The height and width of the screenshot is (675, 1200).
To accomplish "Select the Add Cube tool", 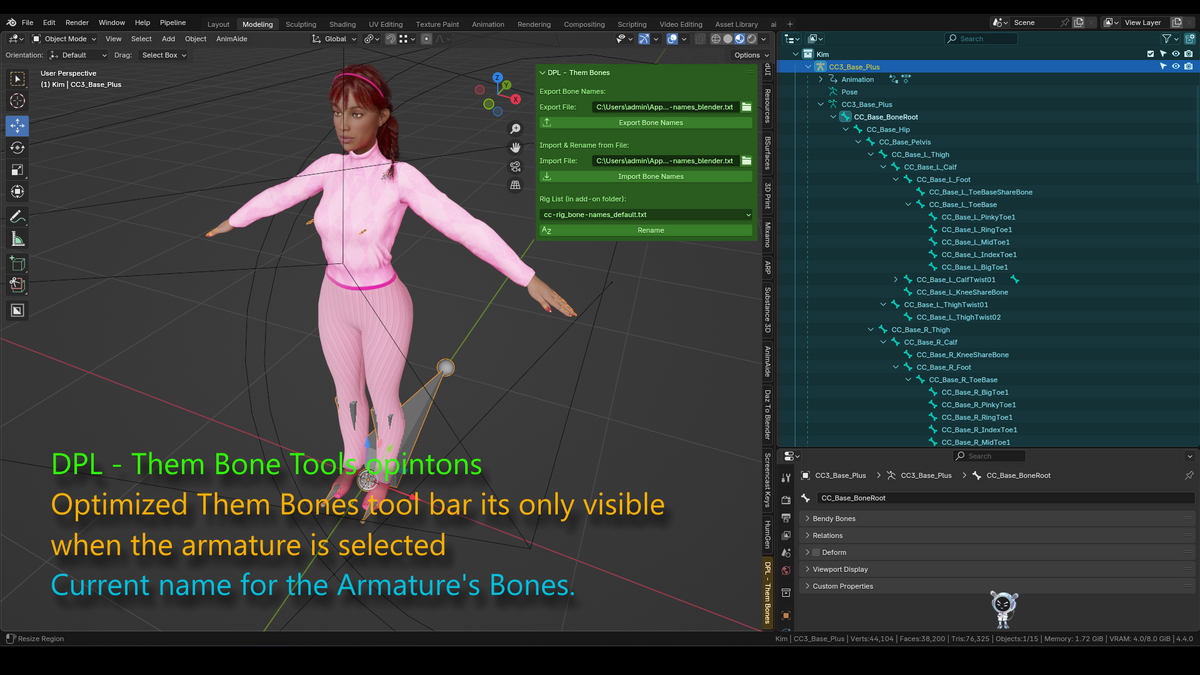I will pos(17,264).
